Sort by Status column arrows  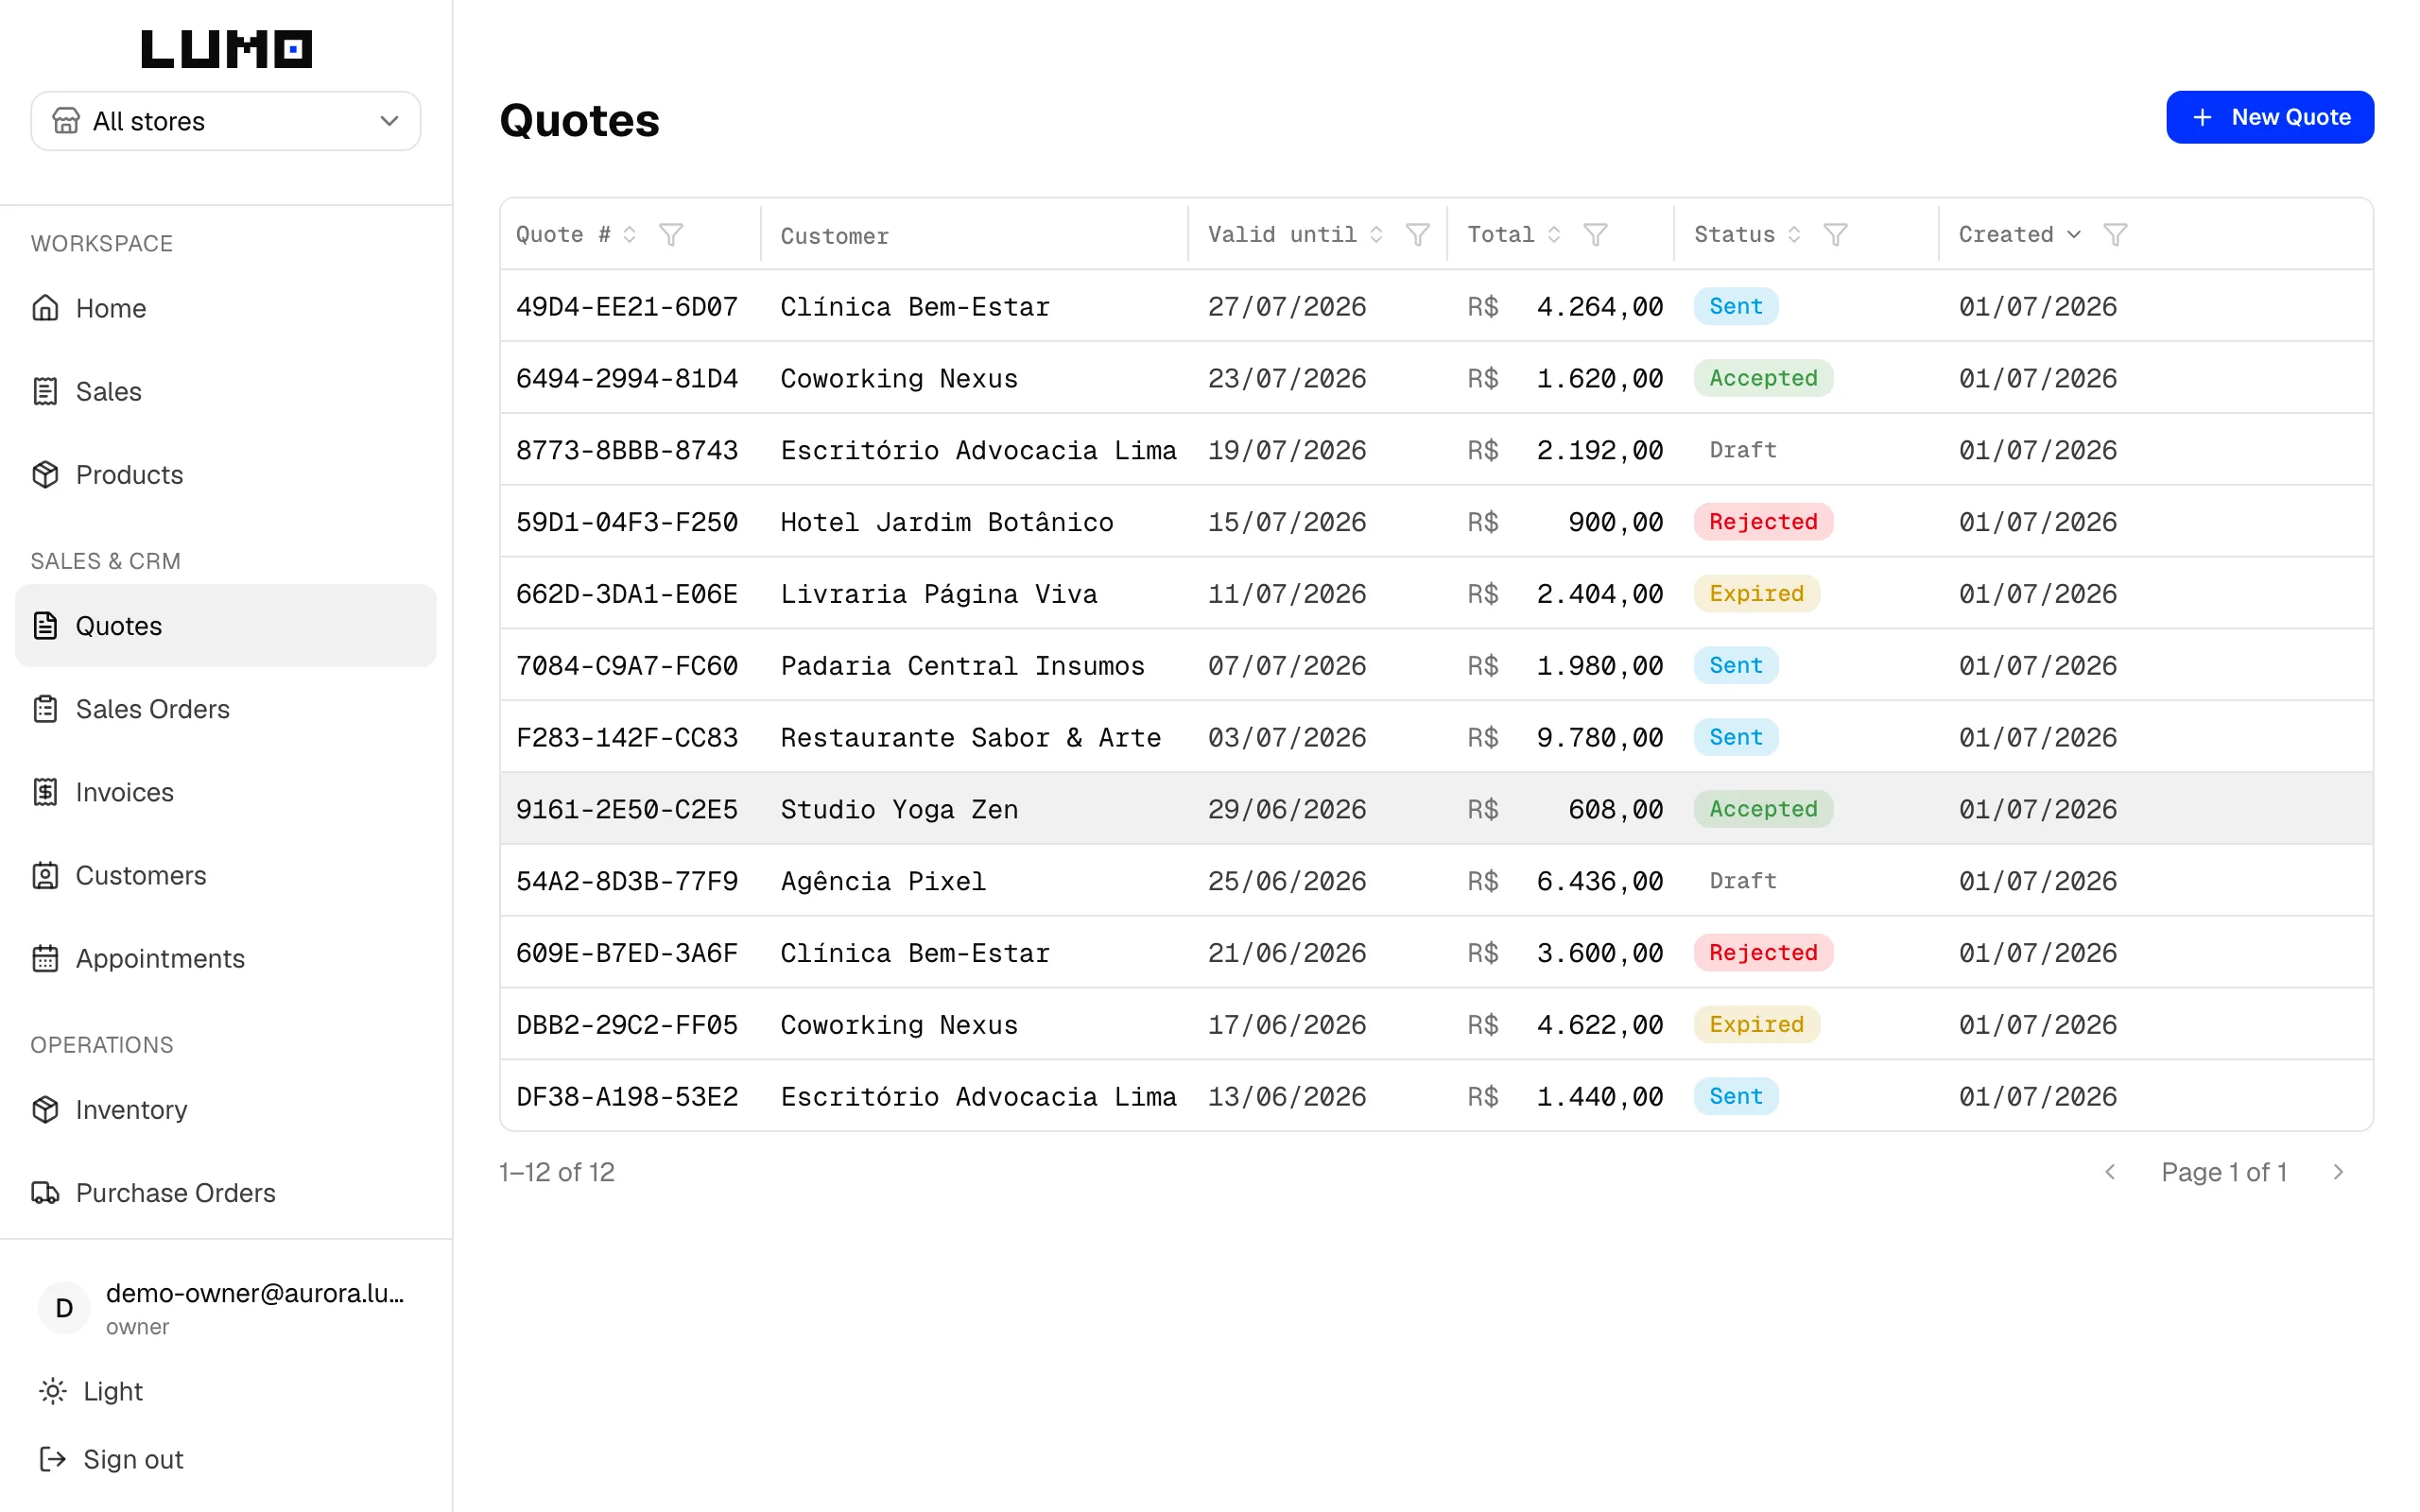(x=1794, y=234)
